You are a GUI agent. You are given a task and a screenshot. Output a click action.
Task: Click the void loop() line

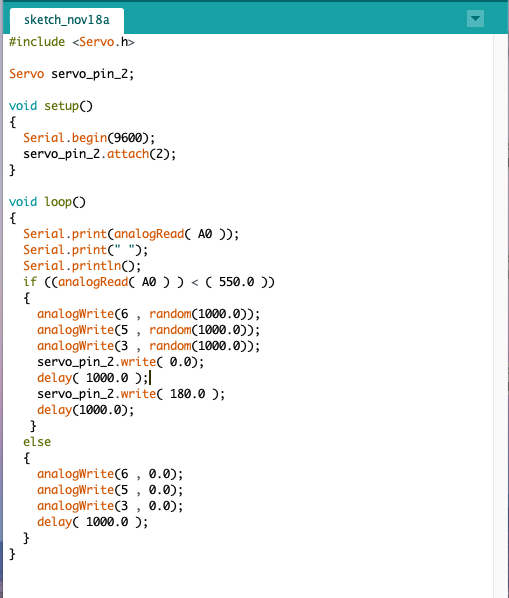pos(47,202)
